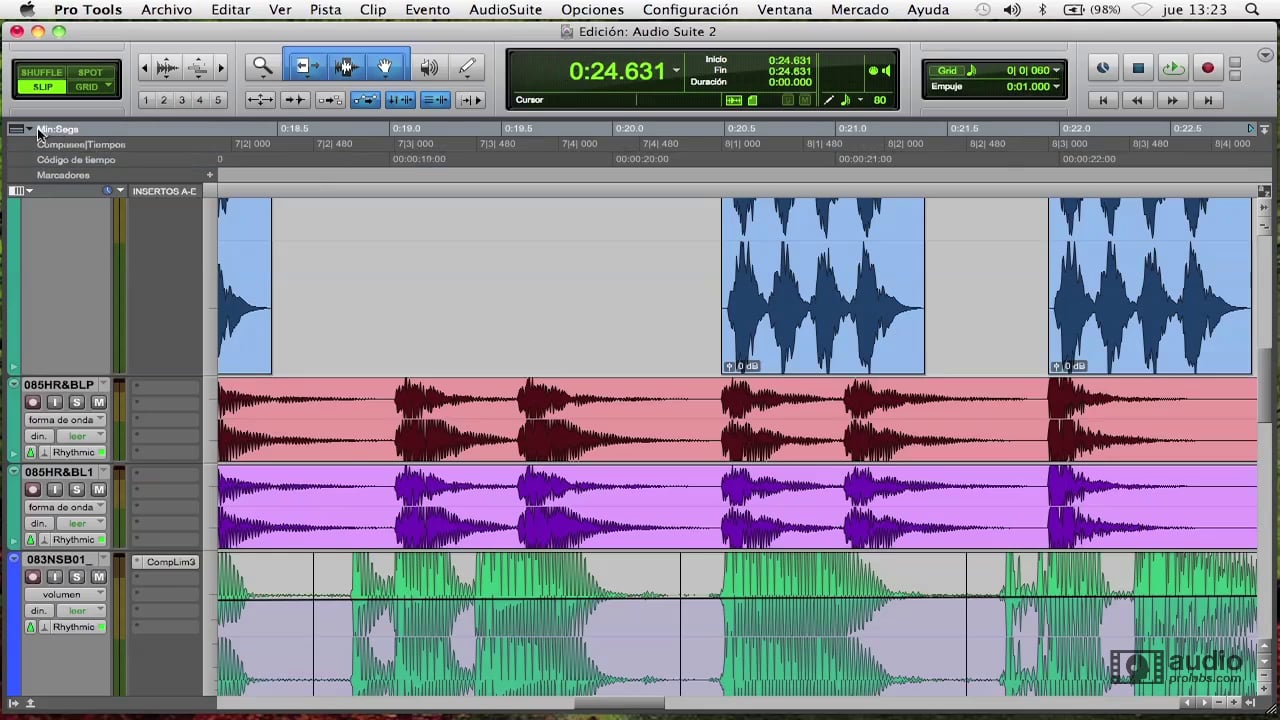Toggle Automation Follows Edit button
1280x720 pixels.
pyautogui.click(x=365, y=100)
